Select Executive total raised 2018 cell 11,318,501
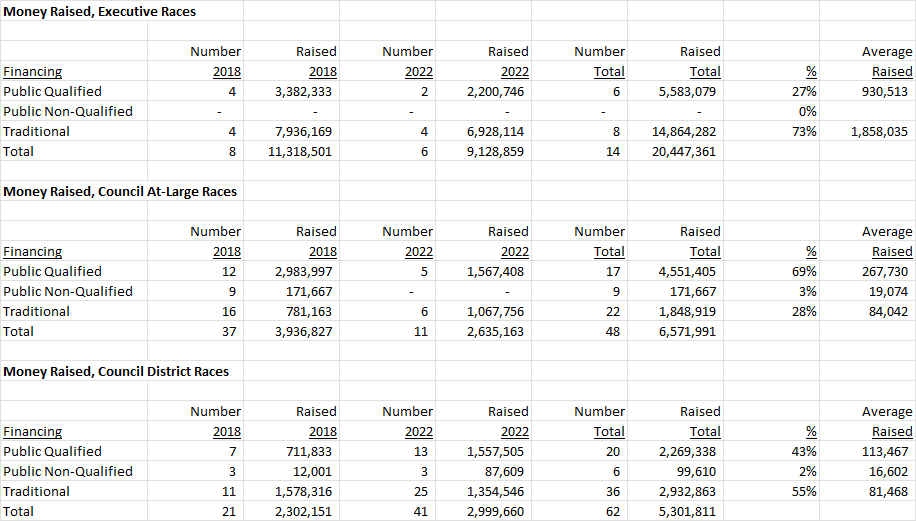Screen dimensions: 916x521 pyautogui.click(x=300, y=152)
